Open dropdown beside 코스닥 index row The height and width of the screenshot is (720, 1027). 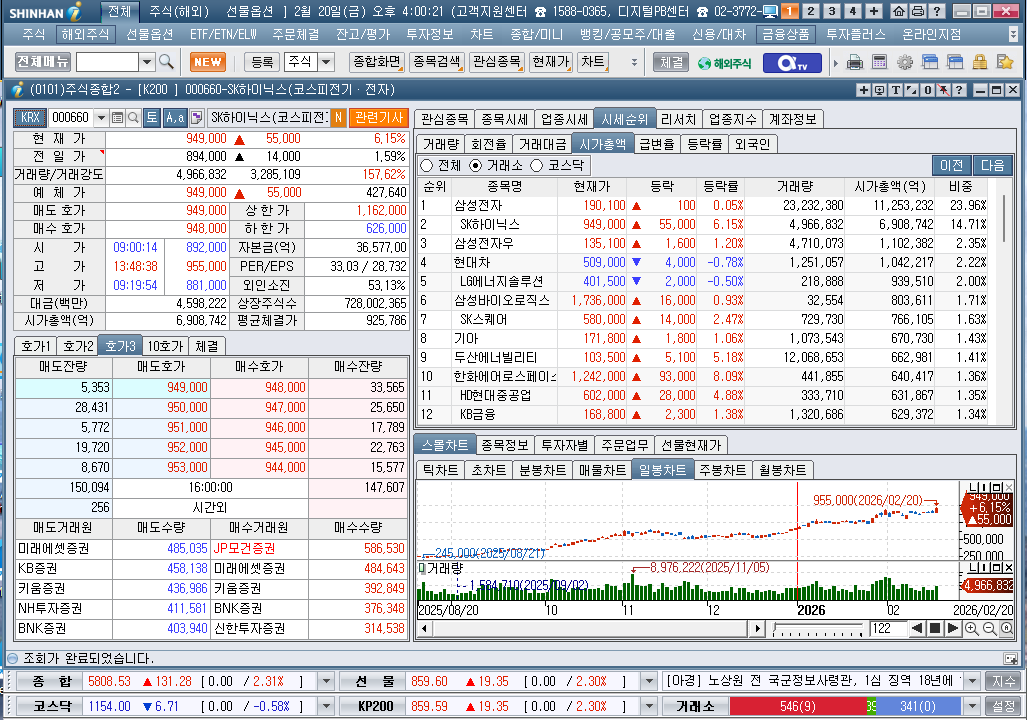[326, 706]
